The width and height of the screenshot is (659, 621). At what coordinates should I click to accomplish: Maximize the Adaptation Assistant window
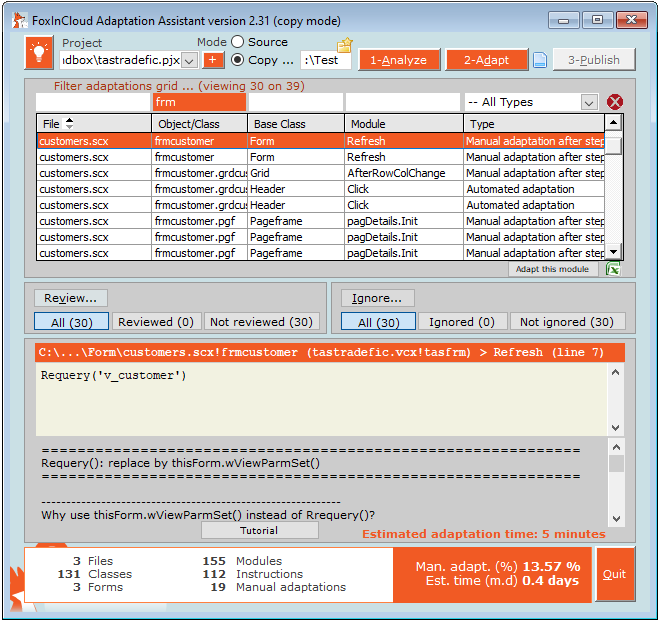tap(597, 20)
